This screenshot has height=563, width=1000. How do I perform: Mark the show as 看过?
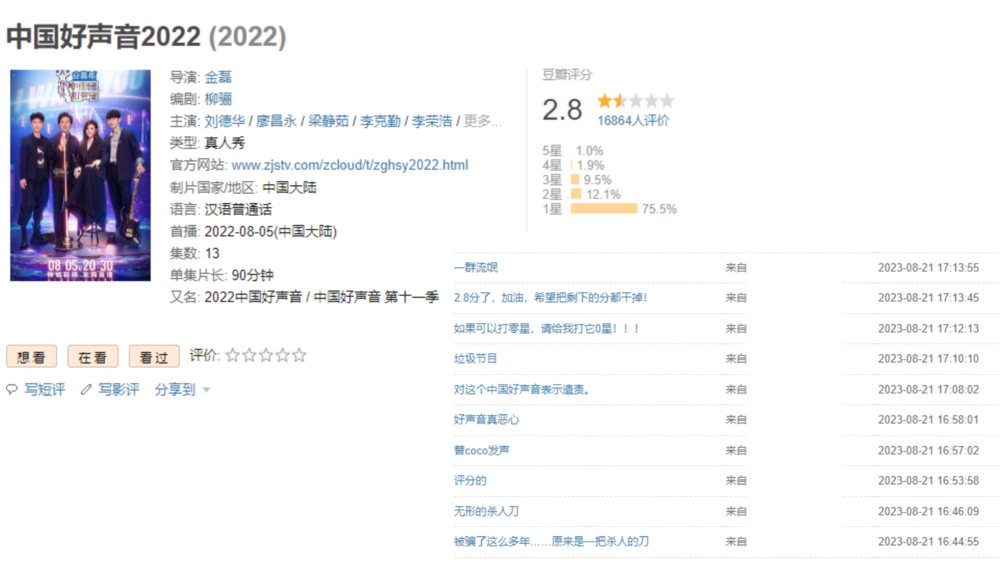[154, 357]
